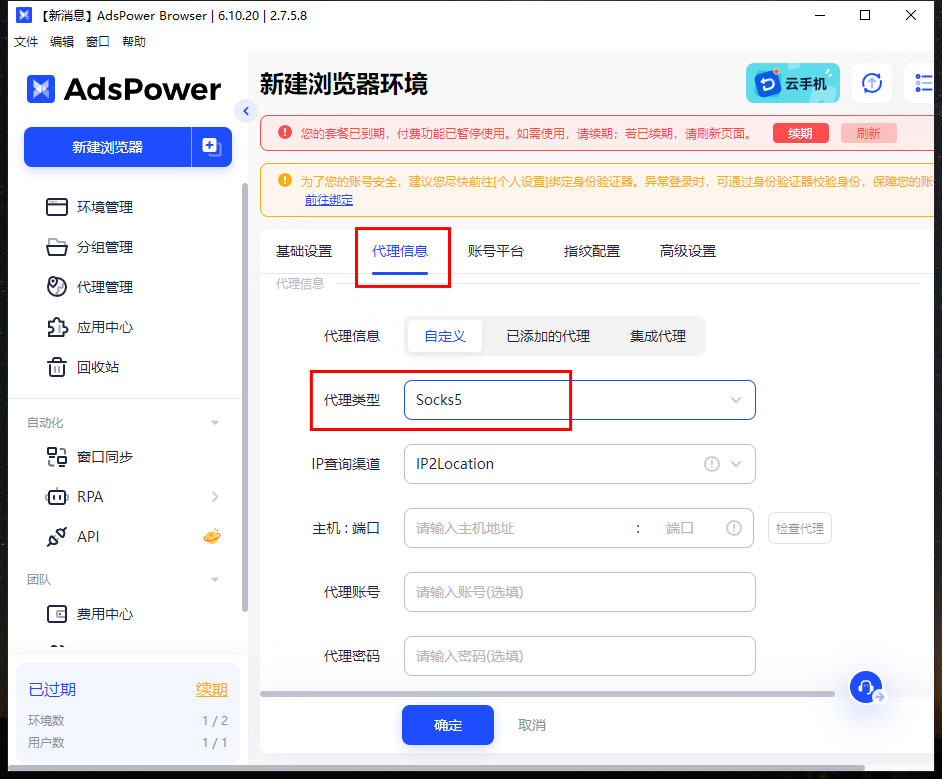Click the info icon in IP2Location field
The image size is (942, 779).
[712, 464]
